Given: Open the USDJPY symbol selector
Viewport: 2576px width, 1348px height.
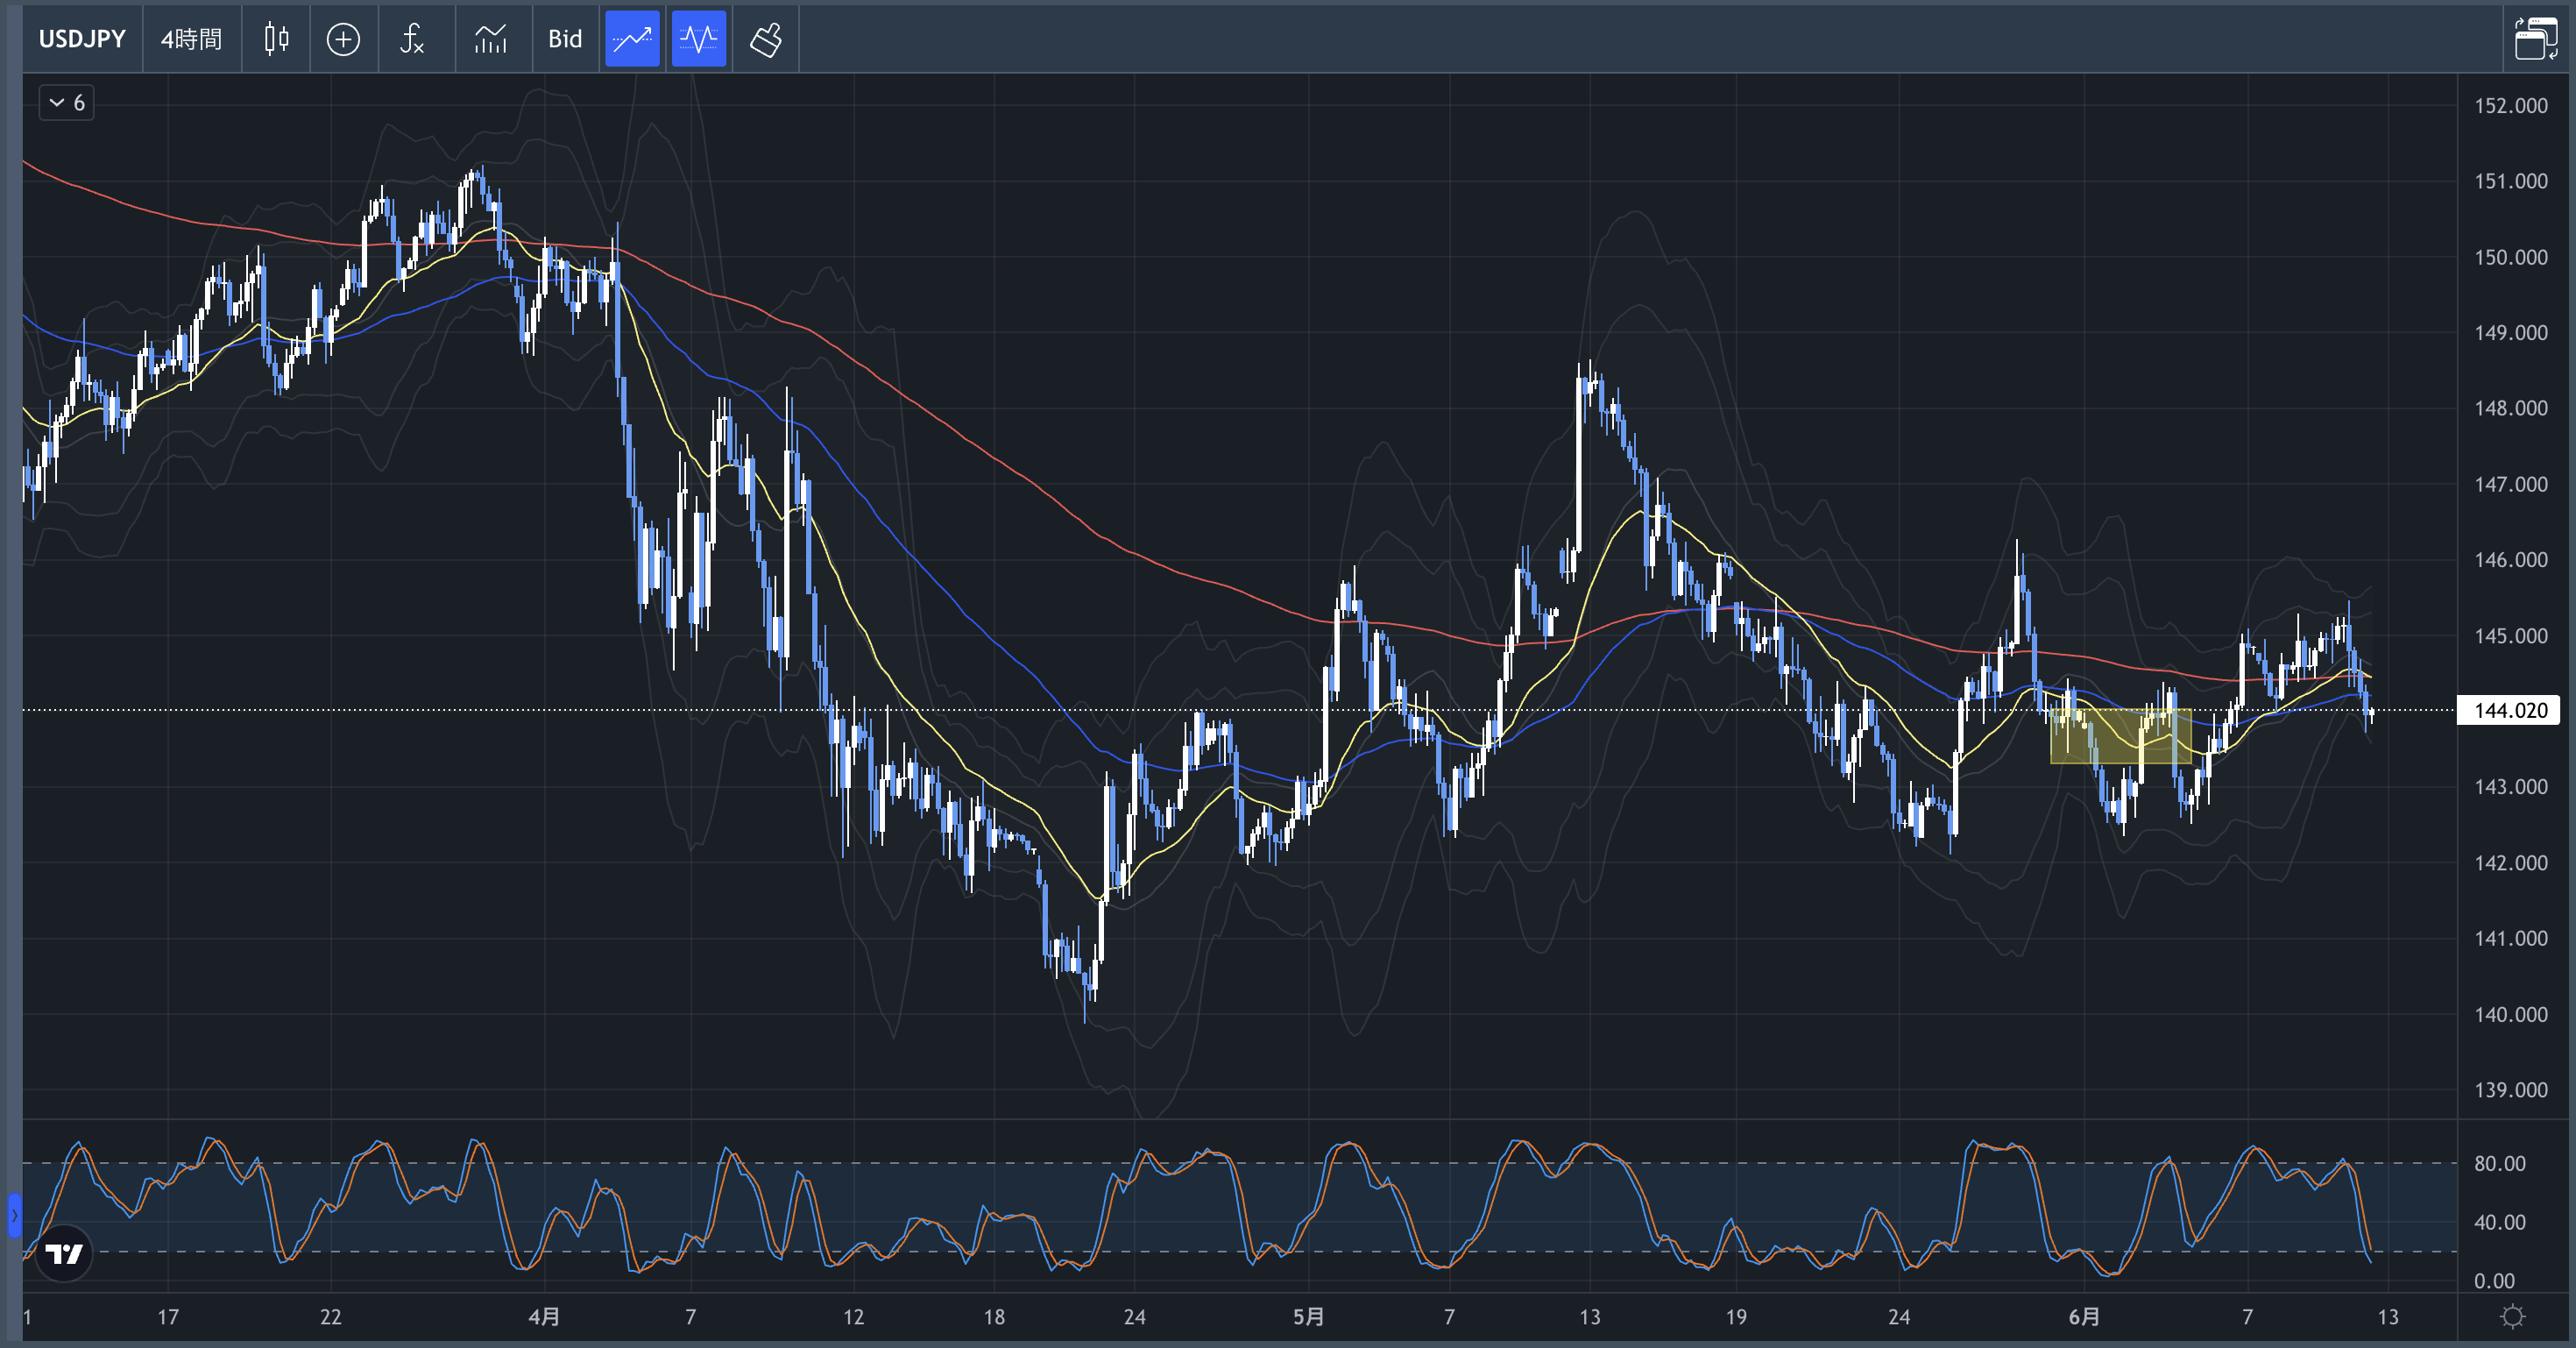Looking at the screenshot, I should tap(82, 39).
